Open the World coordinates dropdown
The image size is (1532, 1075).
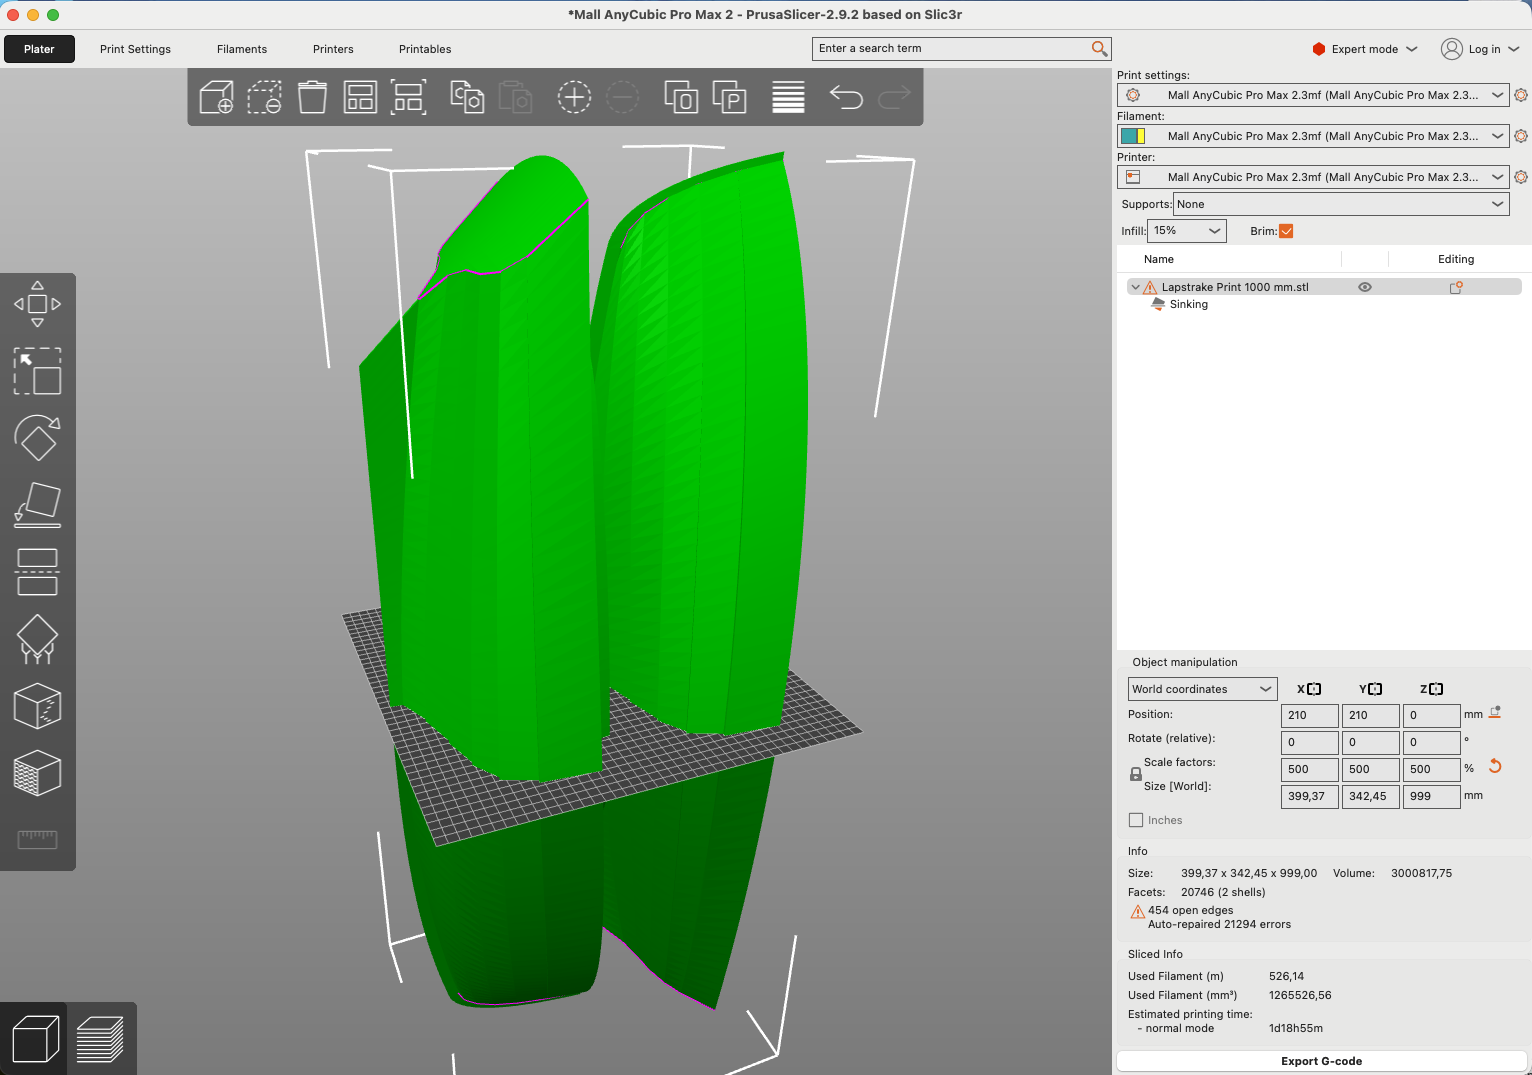click(1202, 689)
